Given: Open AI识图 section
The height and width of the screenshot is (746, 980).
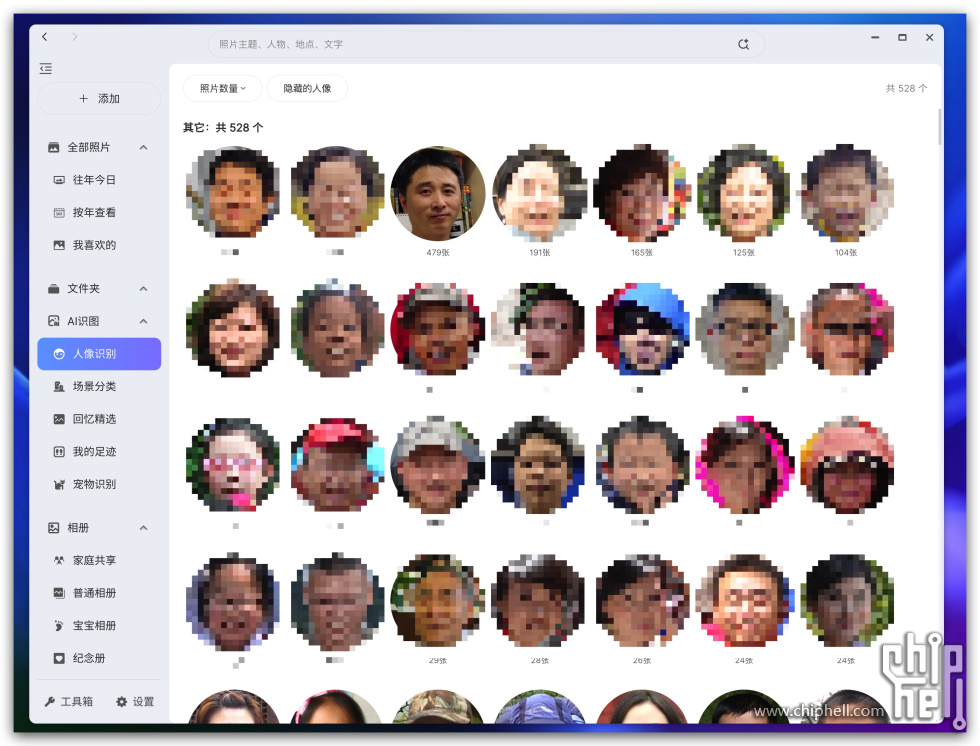Looking at the screenshot, I should 82,321.
